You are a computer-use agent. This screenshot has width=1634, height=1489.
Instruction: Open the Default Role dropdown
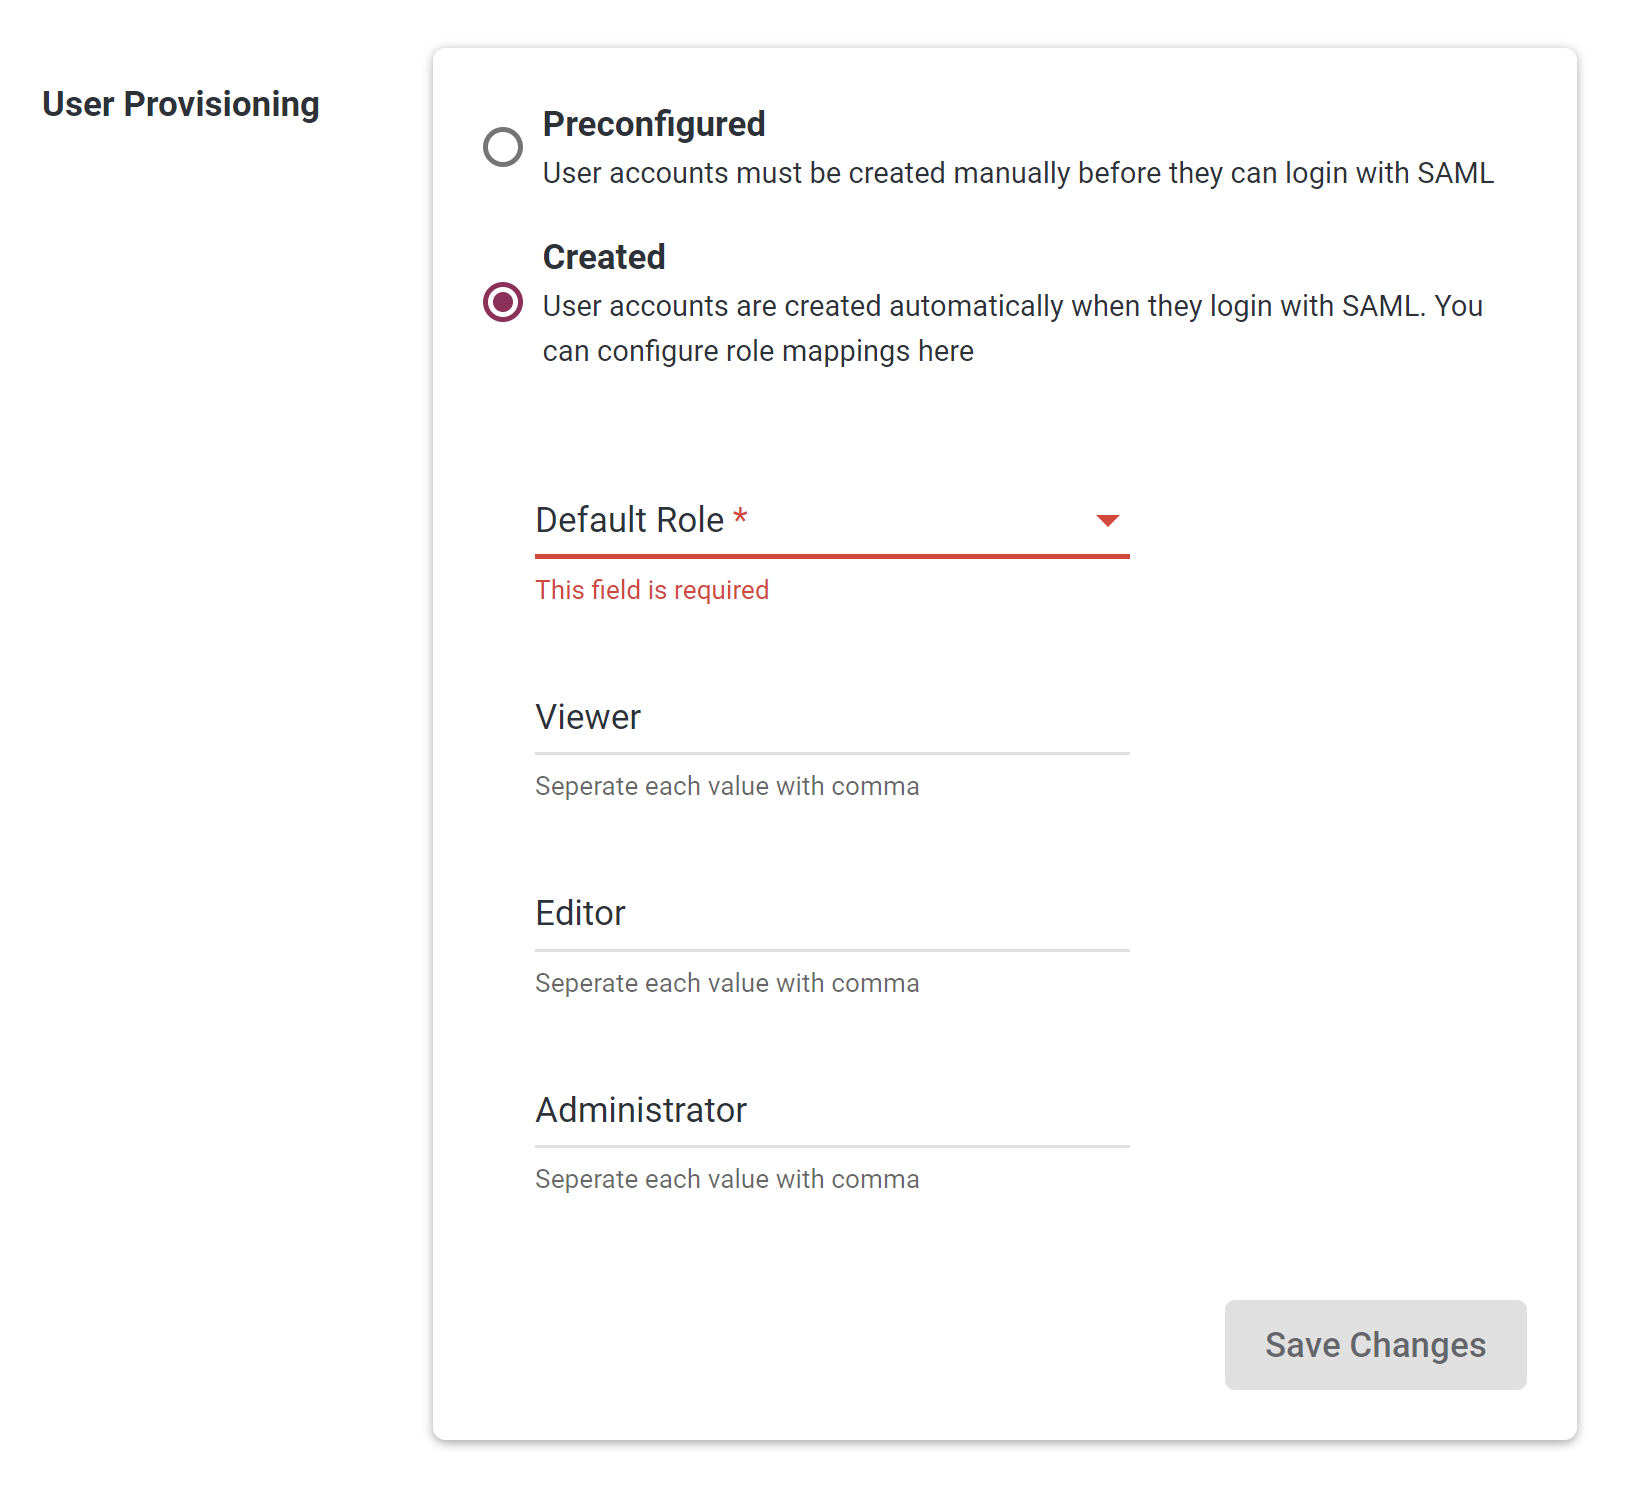click(x=832, y=521)
